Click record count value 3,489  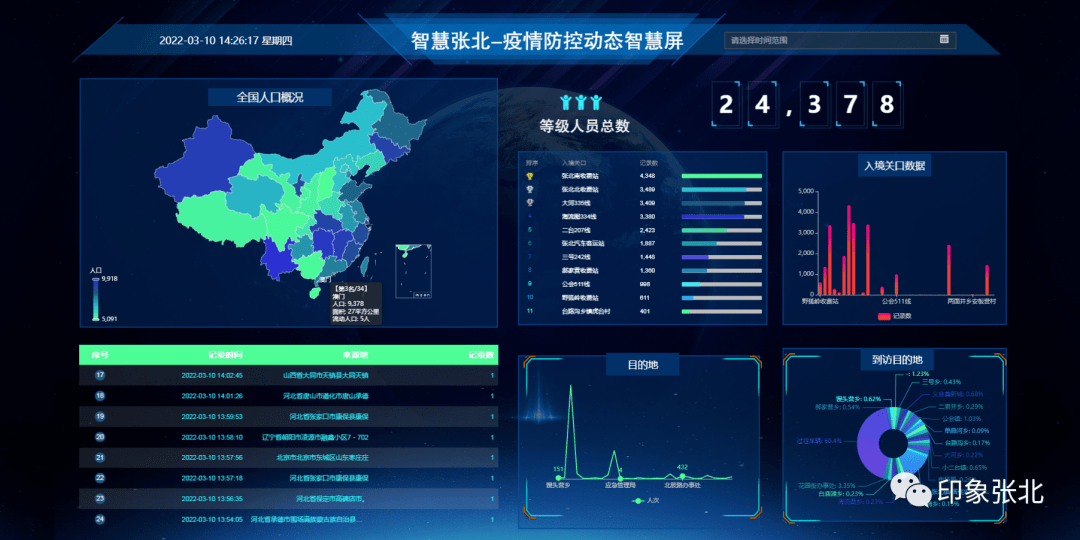(647, 189)
